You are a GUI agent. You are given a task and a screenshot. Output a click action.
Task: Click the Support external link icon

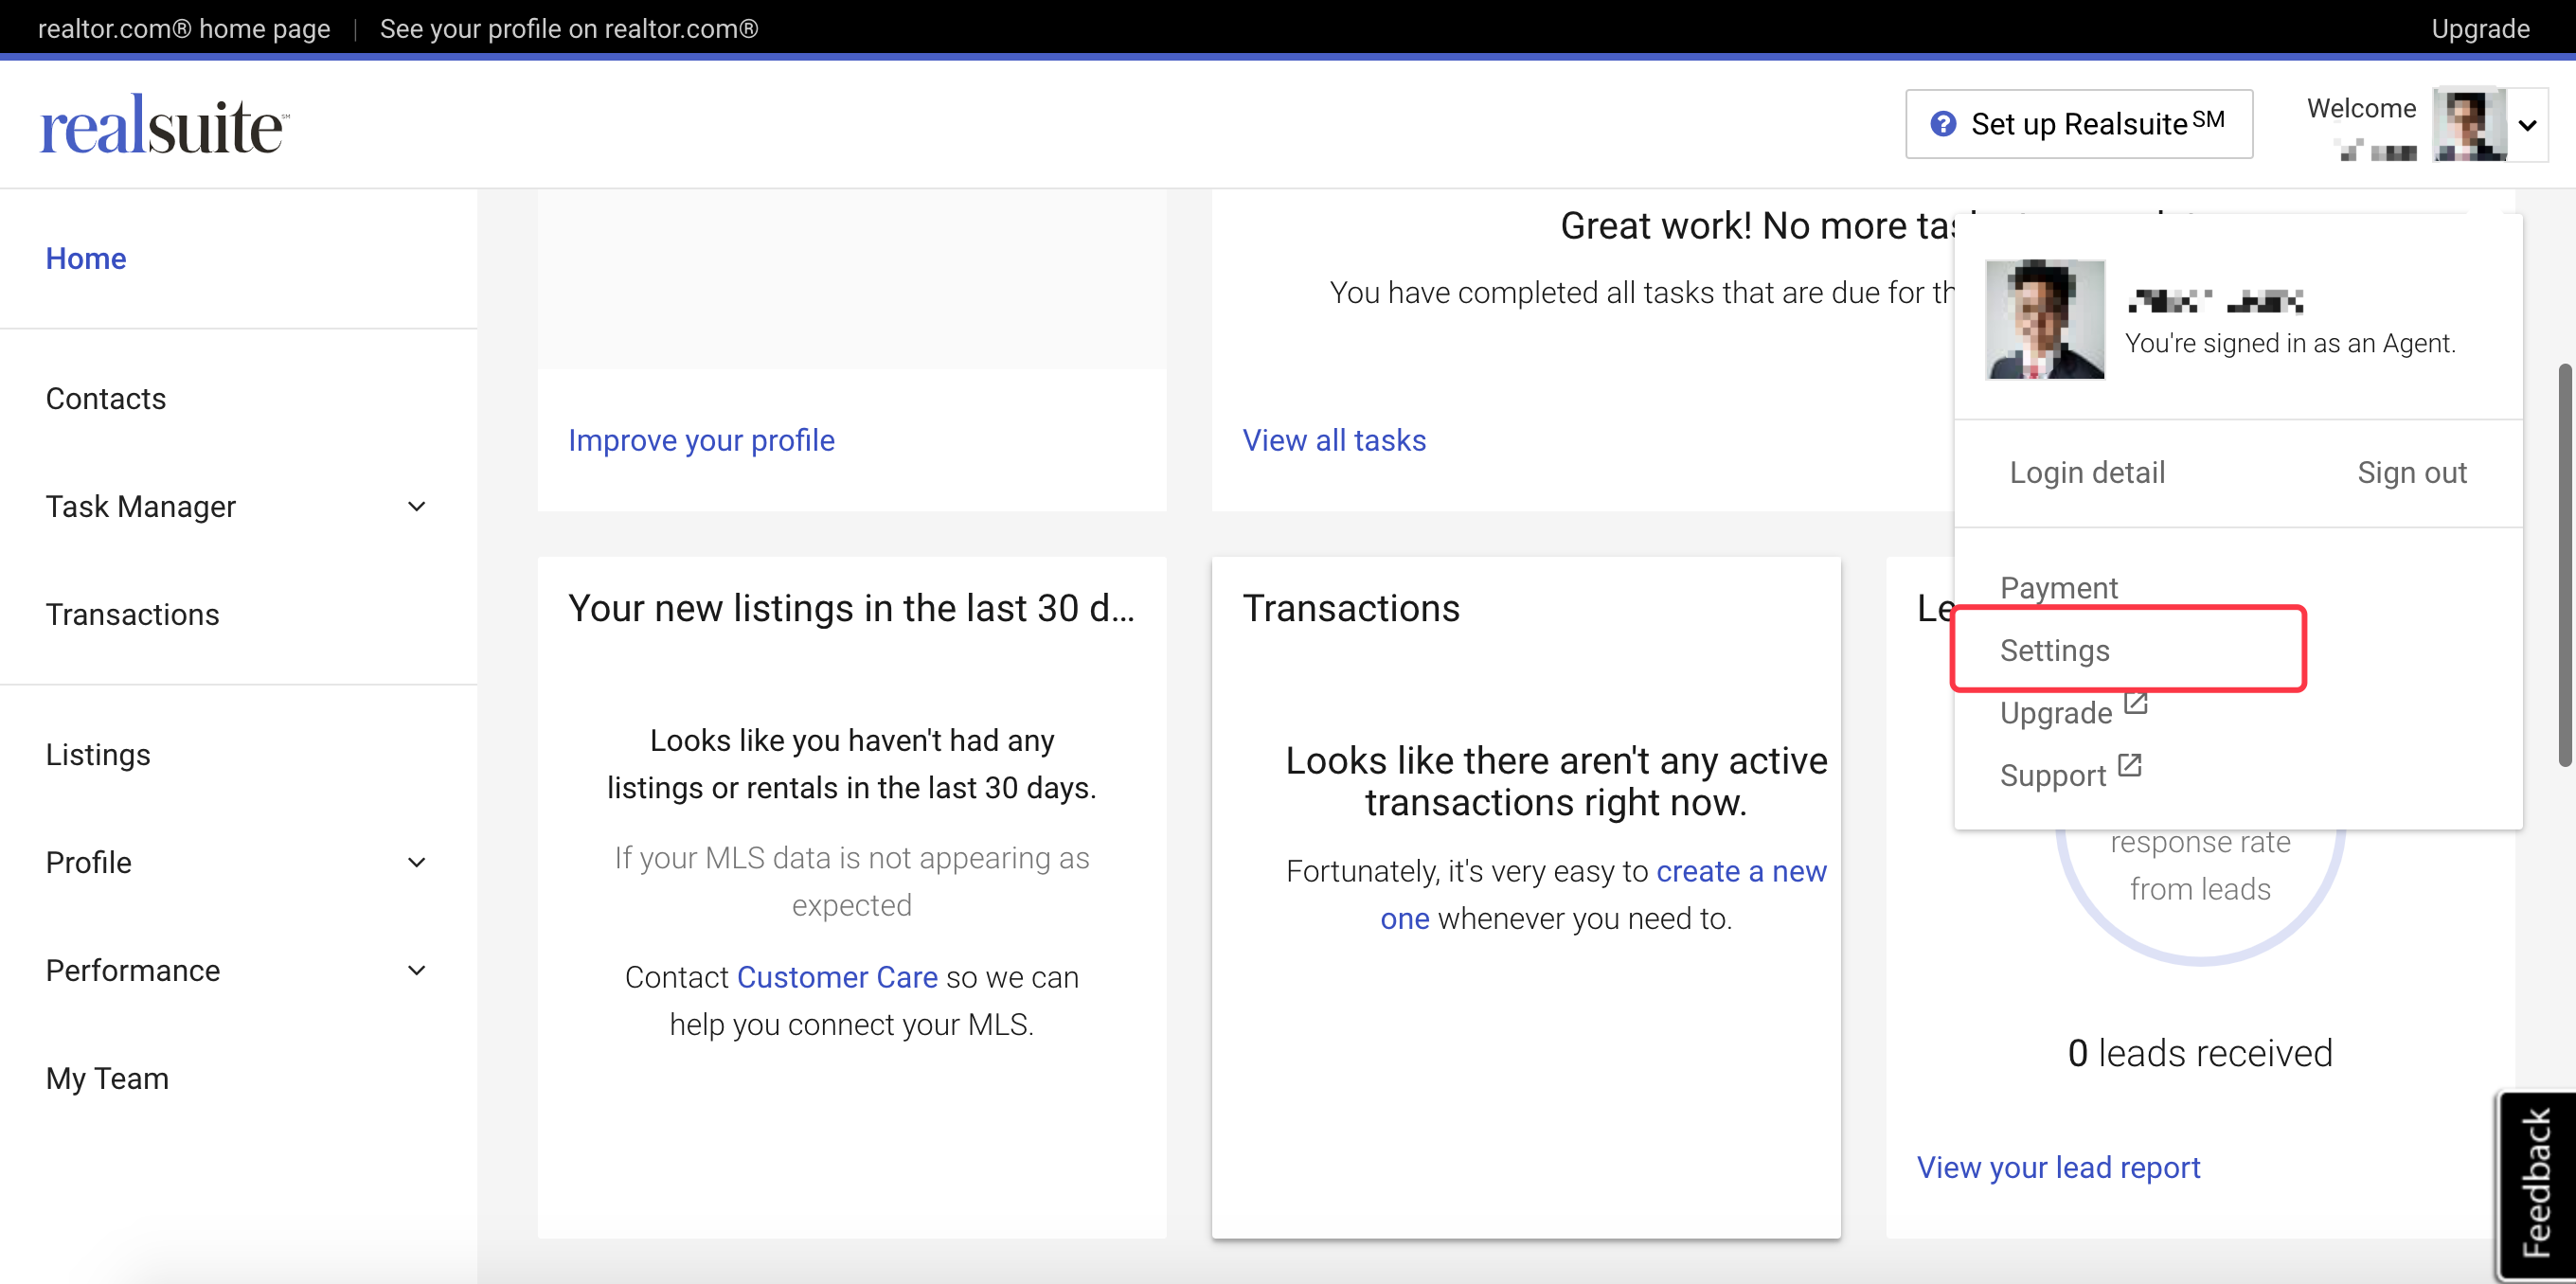coord(2129,766)
